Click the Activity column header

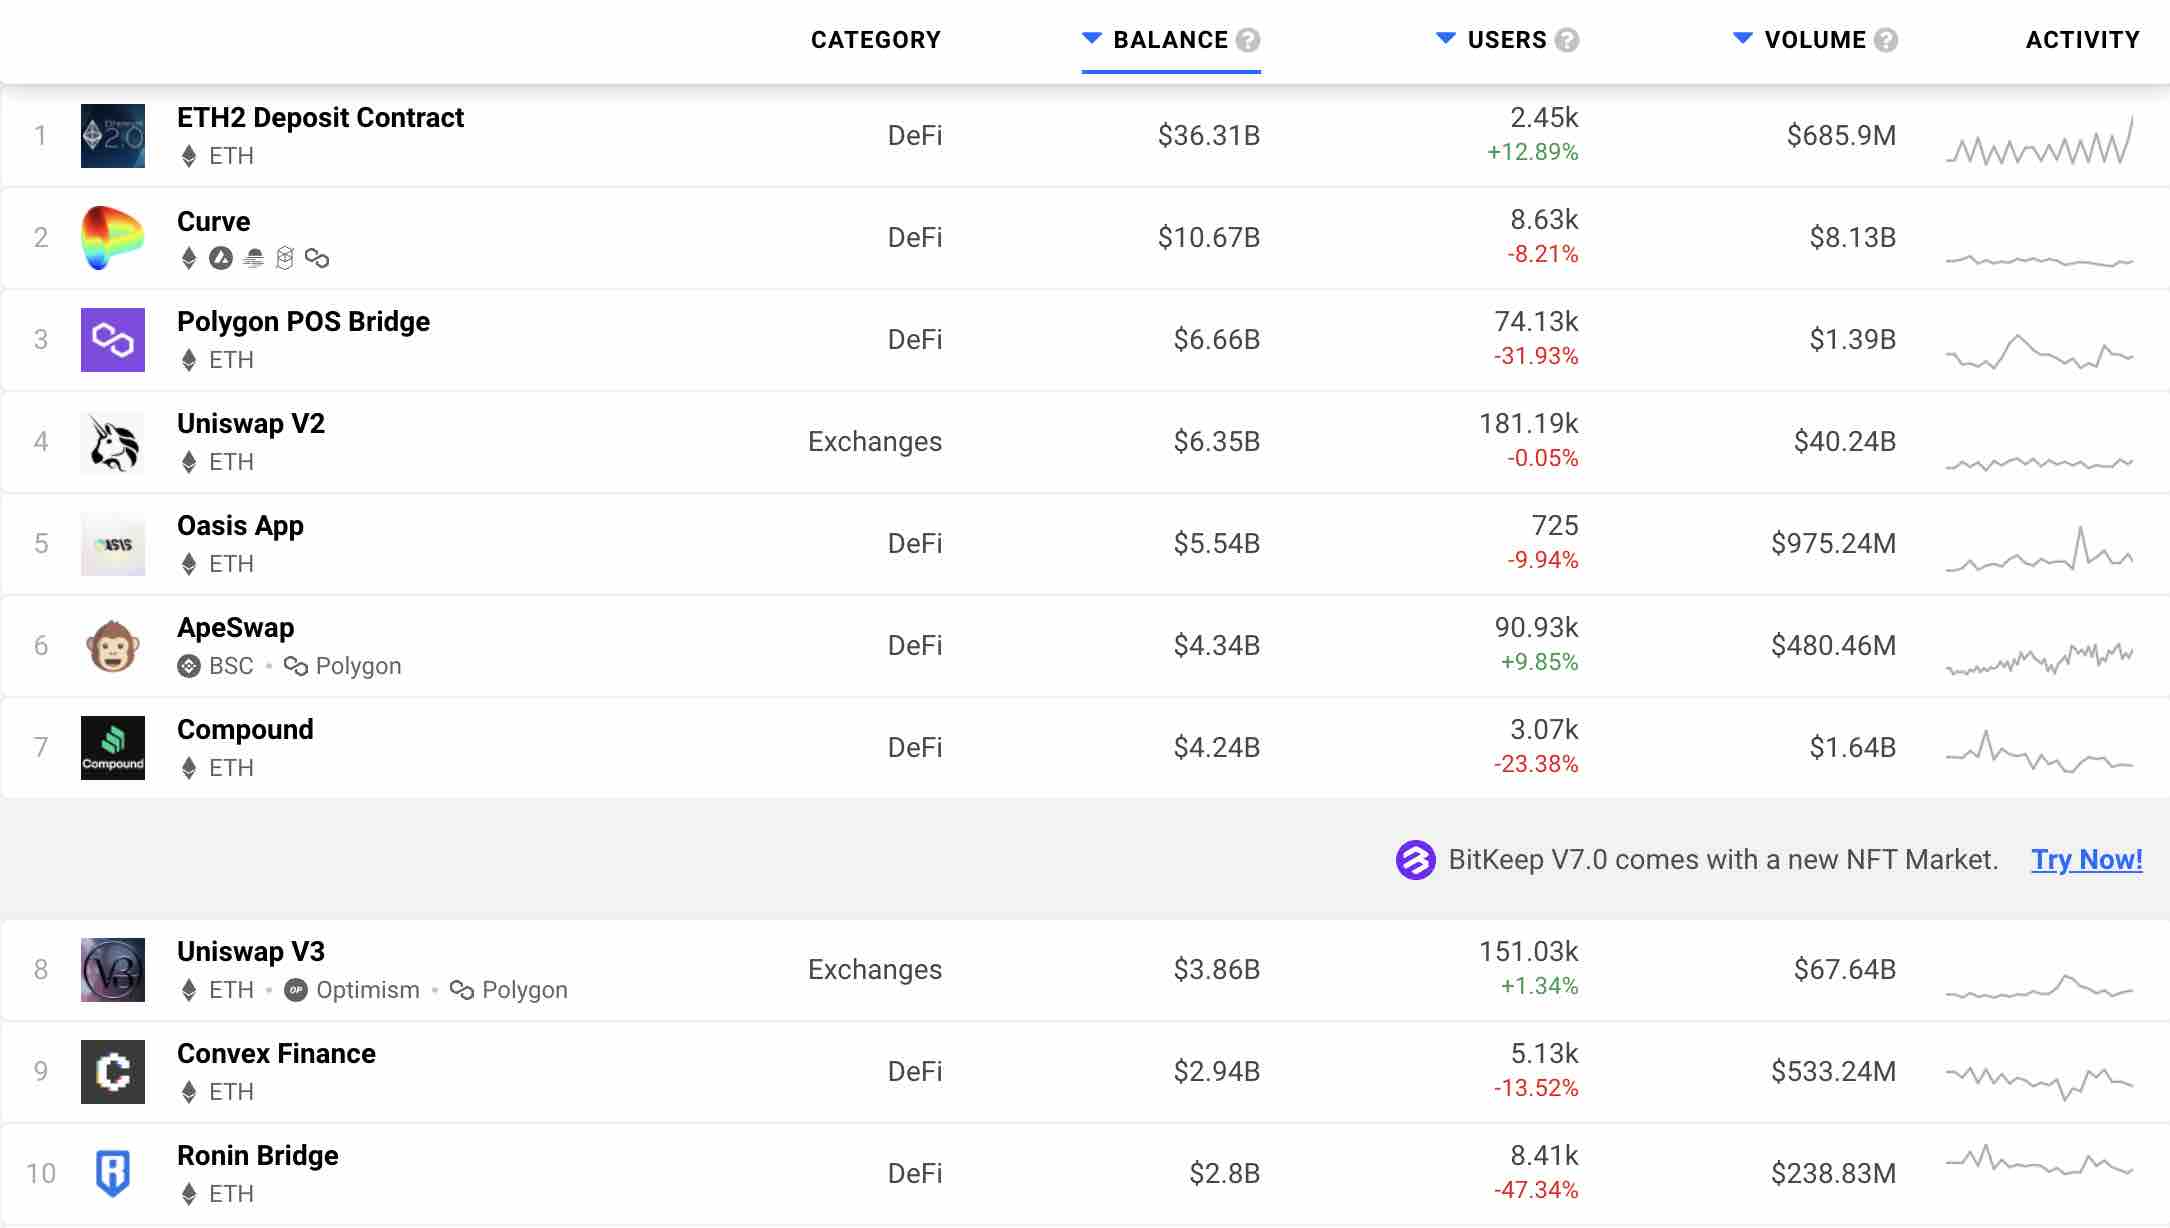[2082, 40]
